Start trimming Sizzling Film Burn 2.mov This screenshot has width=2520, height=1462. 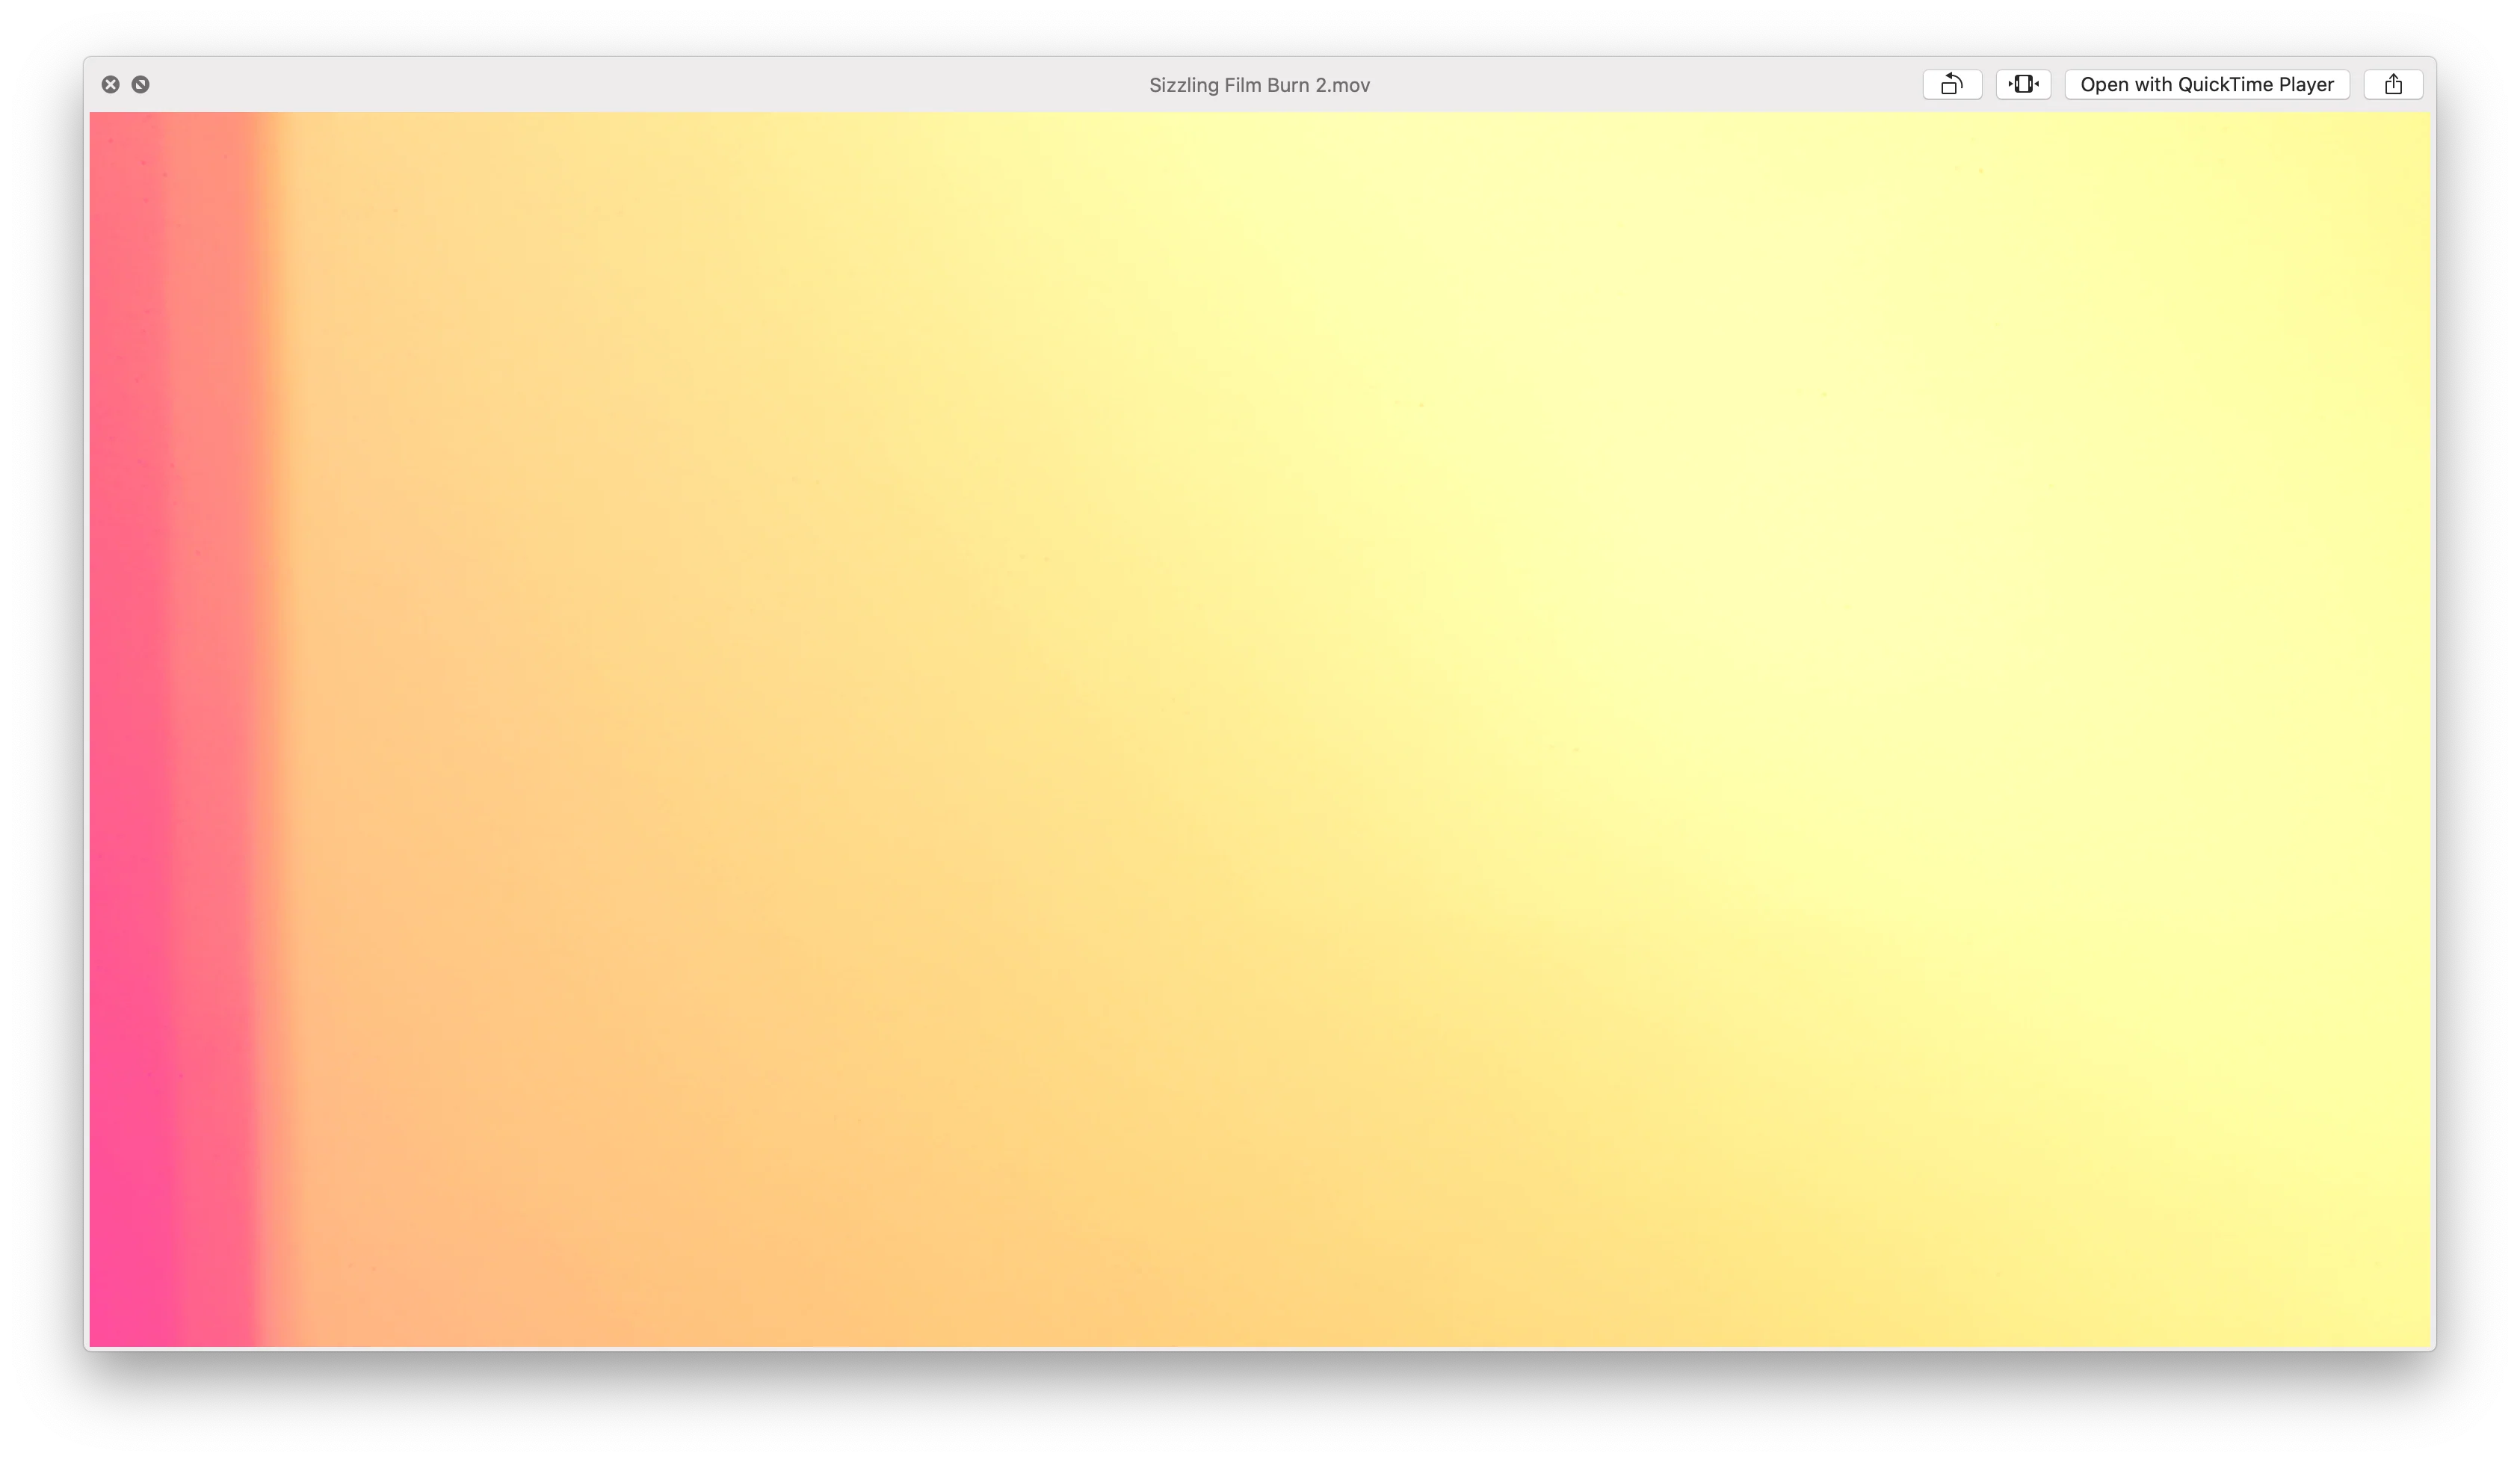click(x=2022, y=84)
